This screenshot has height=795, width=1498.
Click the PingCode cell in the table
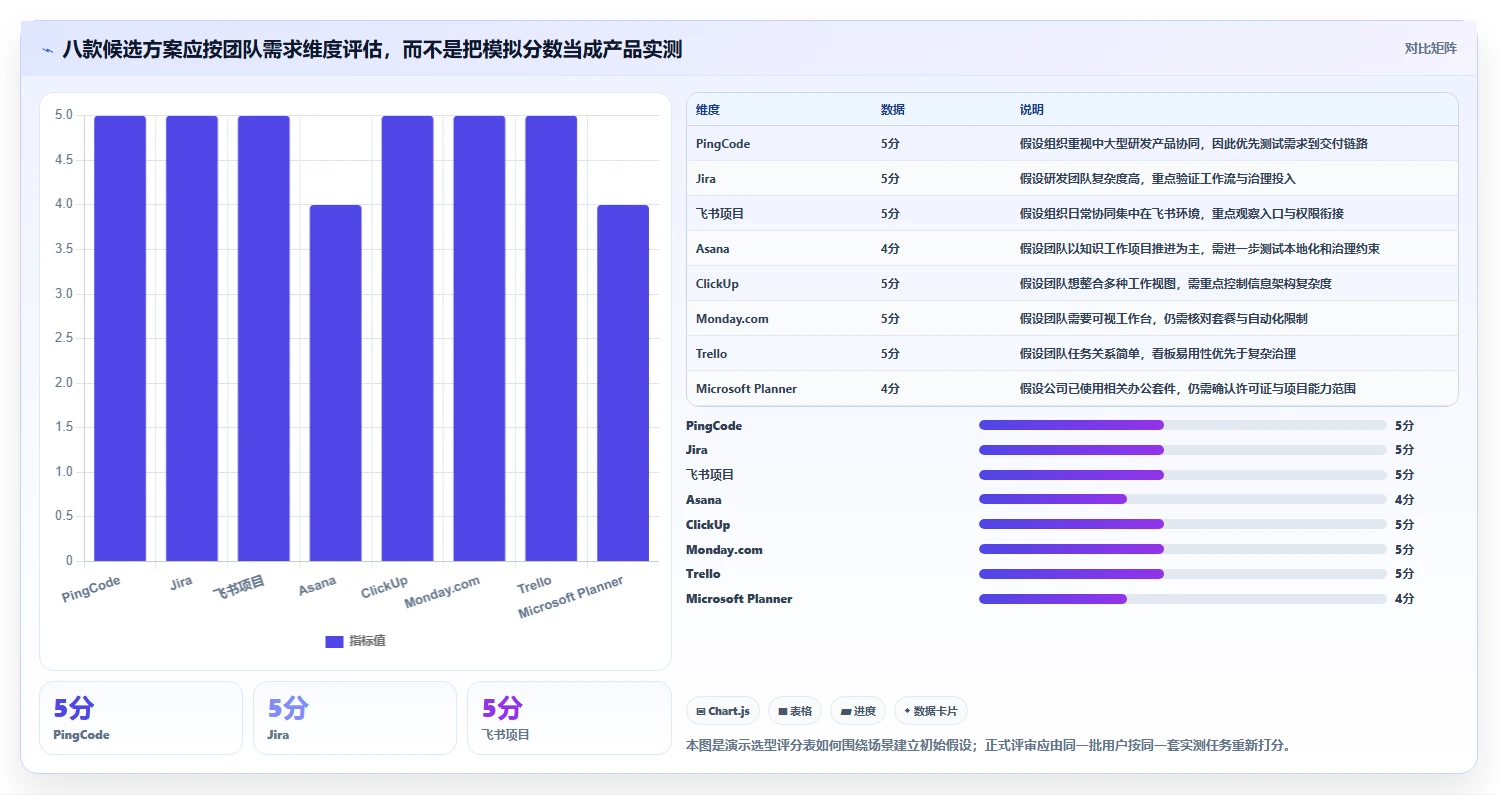[723, 144]
